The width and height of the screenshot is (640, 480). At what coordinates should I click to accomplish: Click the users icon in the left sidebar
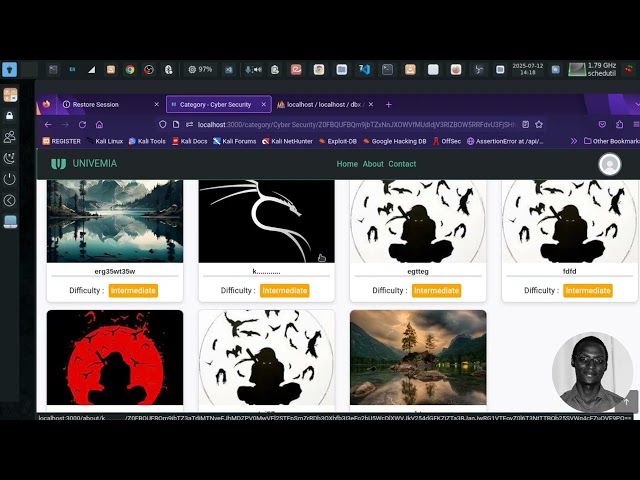[x=9, y=137]
